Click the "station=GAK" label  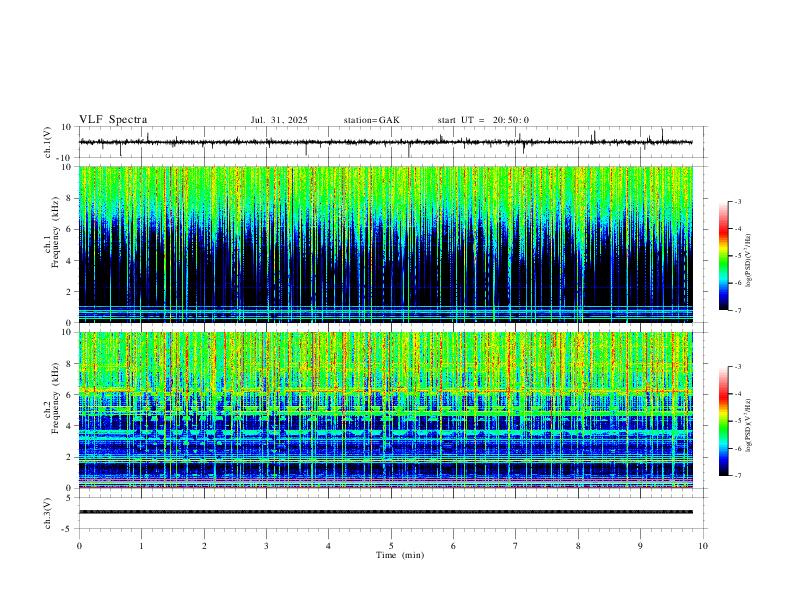pyautogui.click(x=371, y=120)
